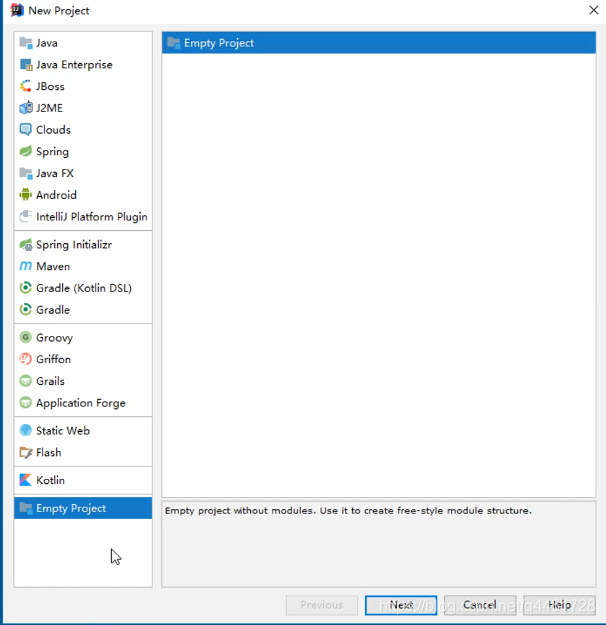Viewport: 606px width, 625px height.
Task: Click the Grails icon
Action: point(26,381)
